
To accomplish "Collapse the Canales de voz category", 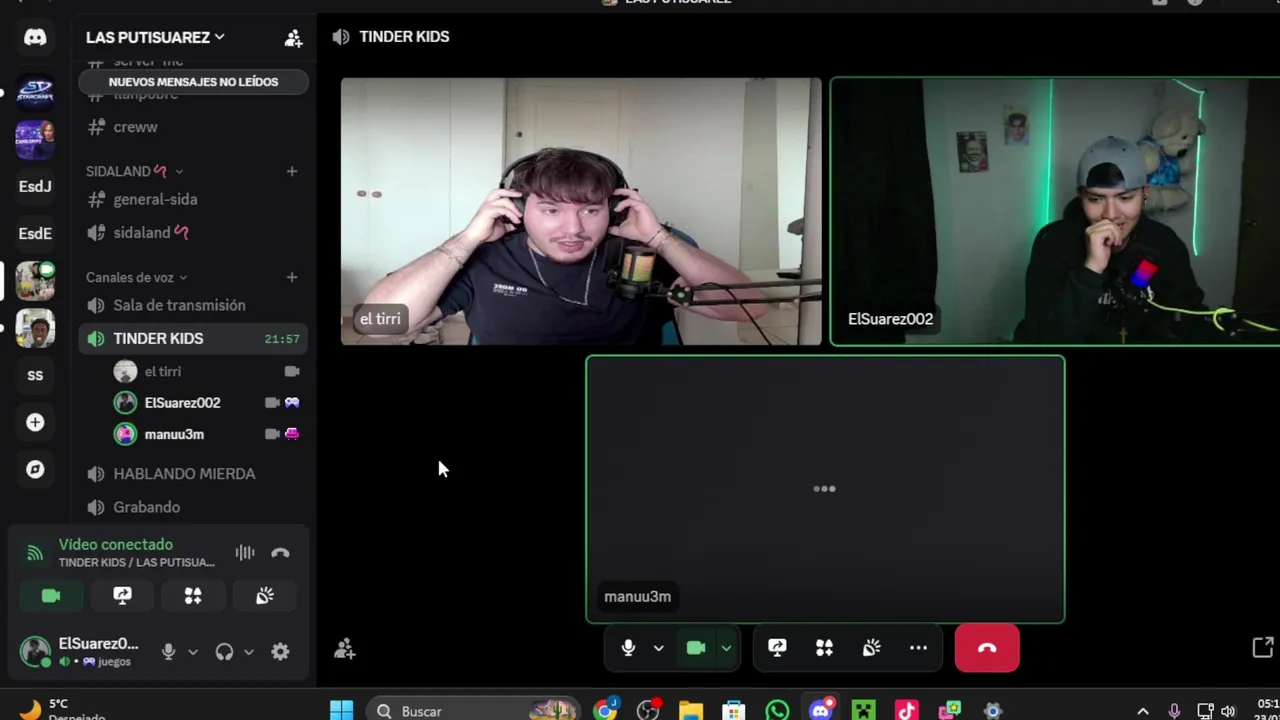I will pos(137,277).
